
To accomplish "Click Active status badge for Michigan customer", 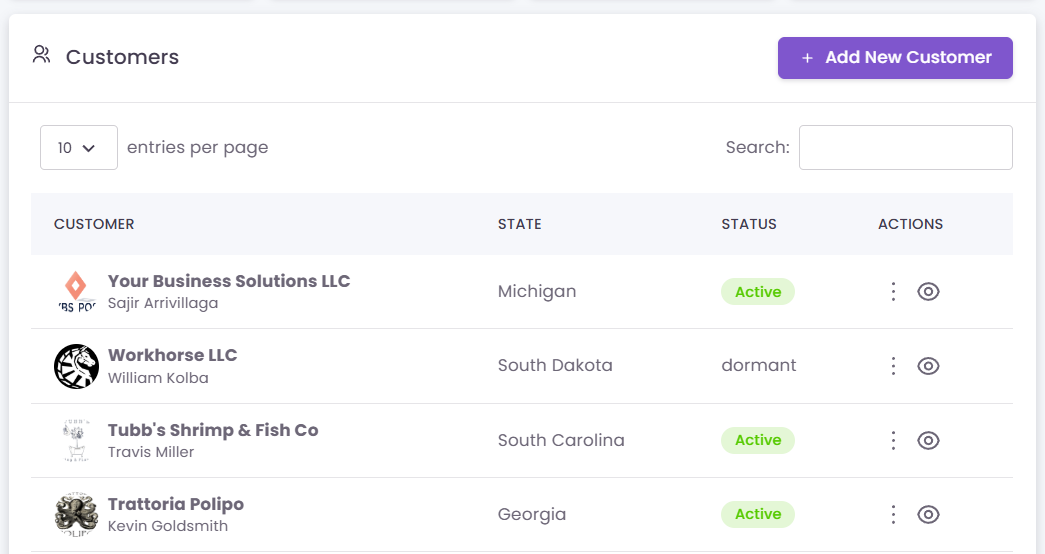I will coord(757,292).
